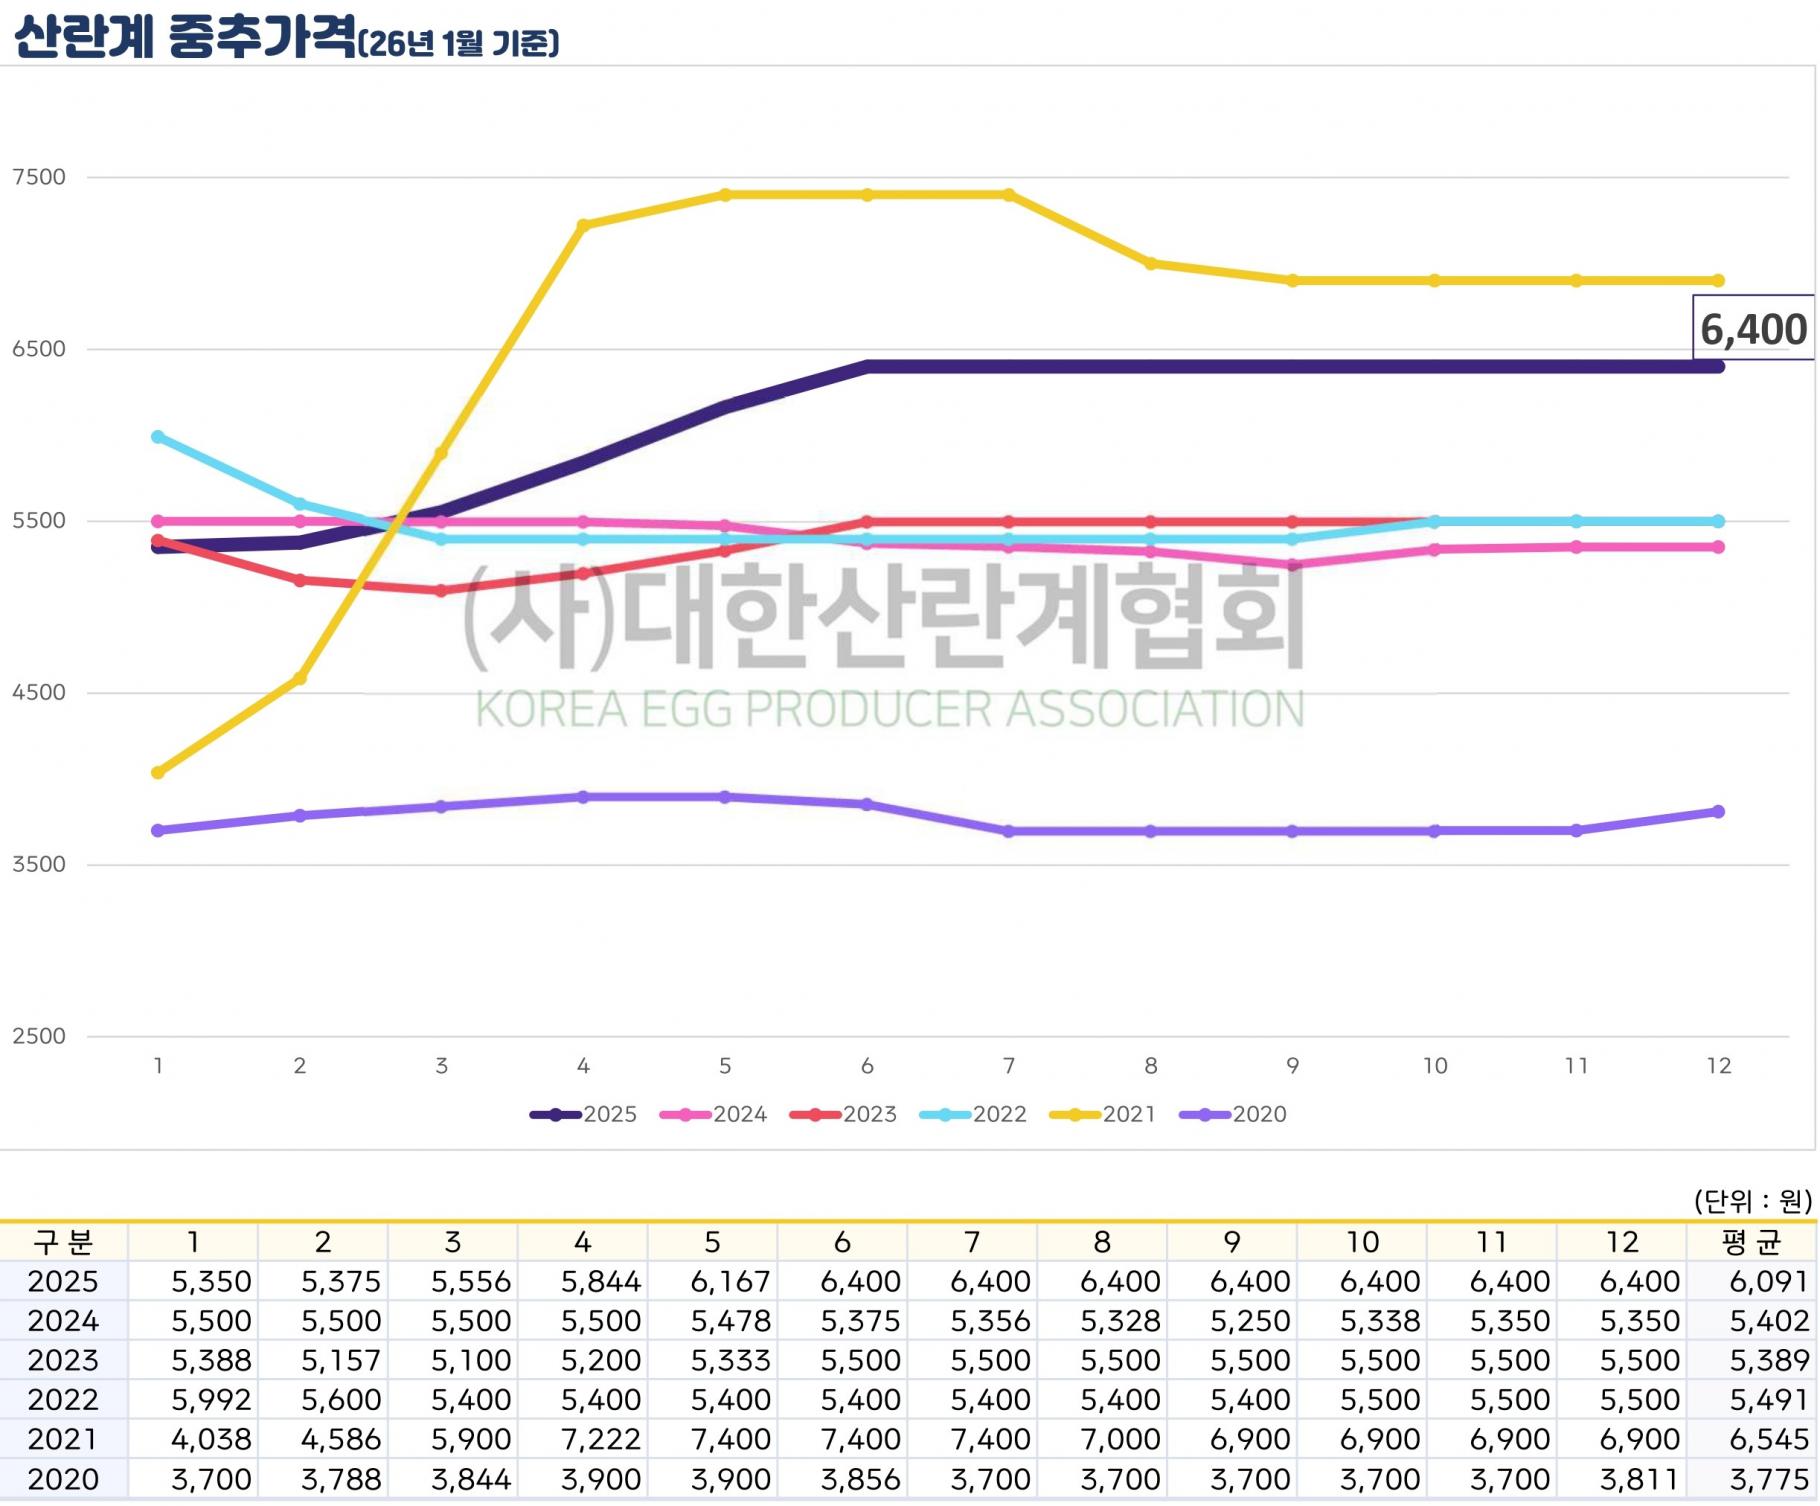Screen dimensions: 1820x1506
Task: Click the 6,091 average value for 2025
Action: [x=1768, y=1281]
